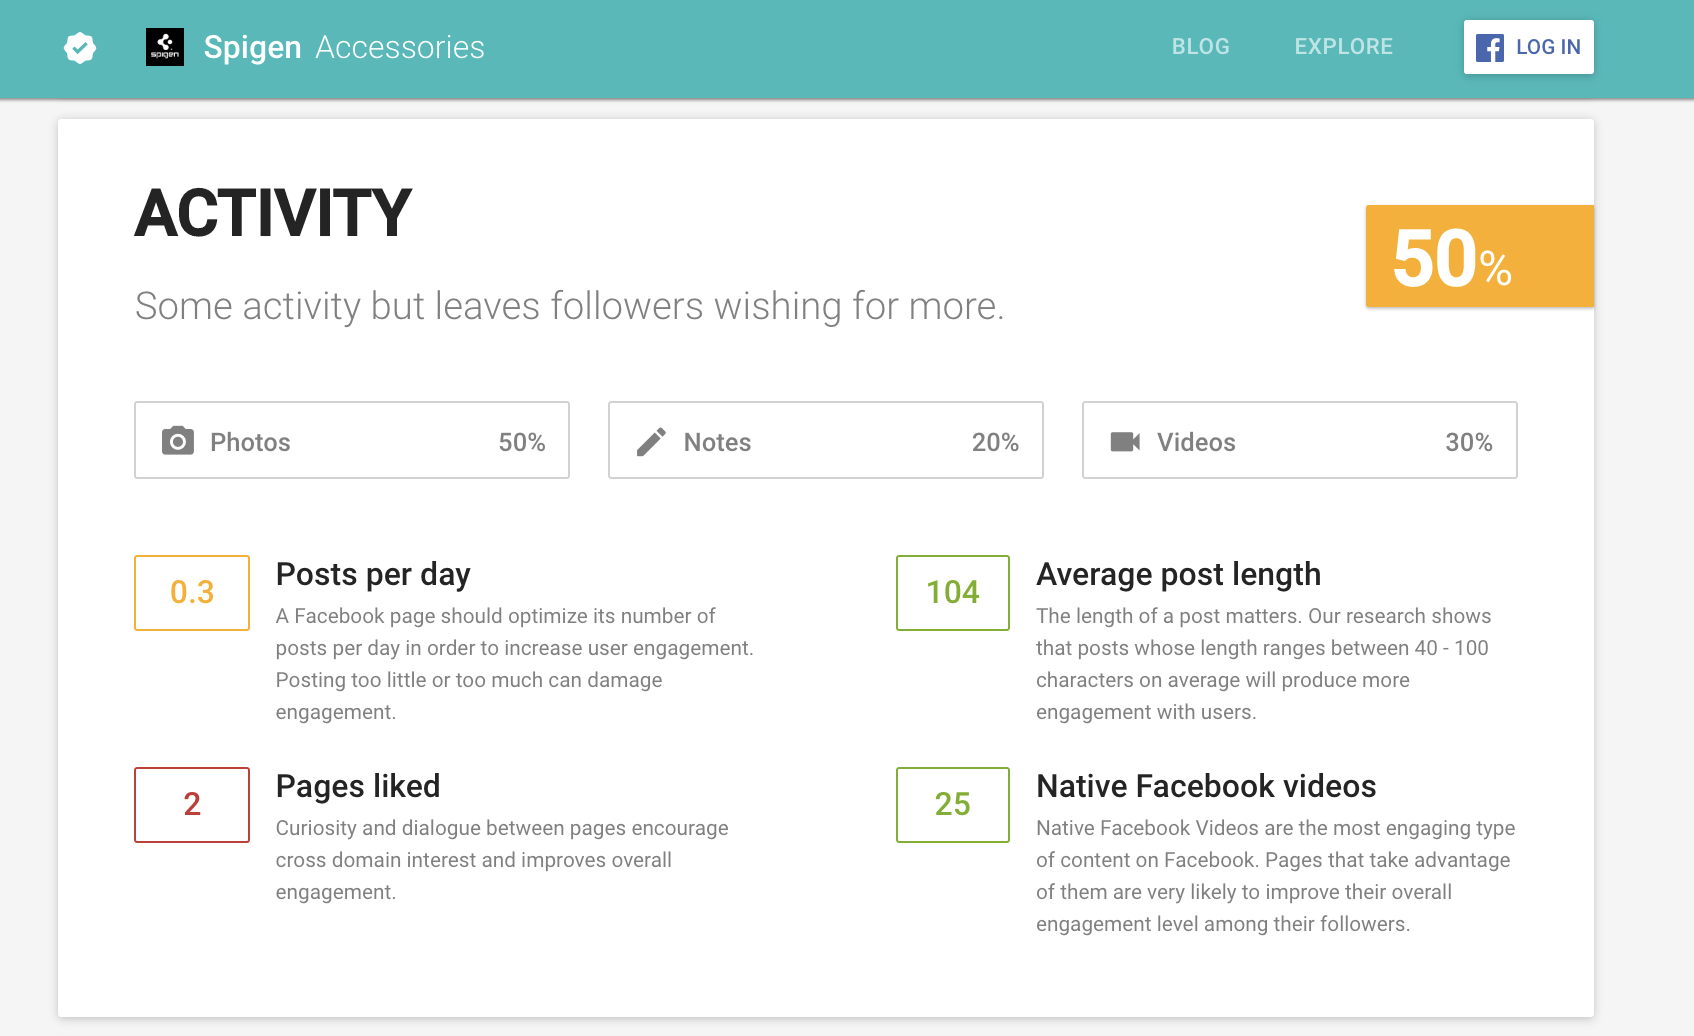Click the verified badge logo icon
Image resolution: width=1694 pixels, height=1036 pixels.
point(80,47)
